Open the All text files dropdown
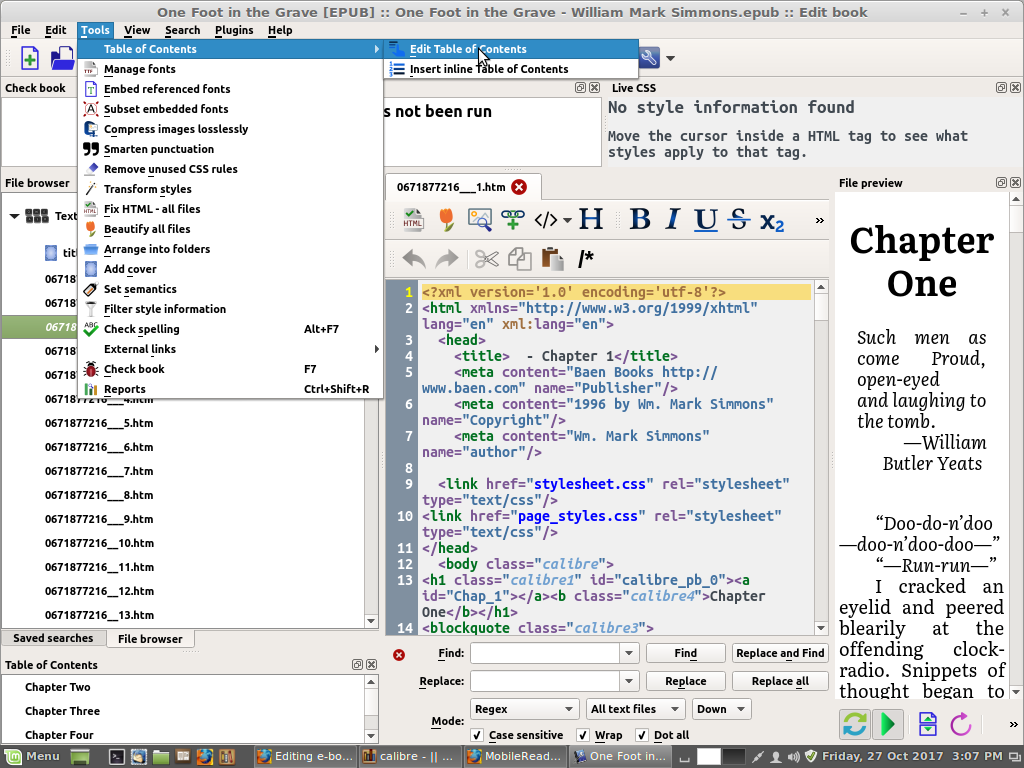Viewport: 1024px width, 768px height. click(x=634, y=709)
